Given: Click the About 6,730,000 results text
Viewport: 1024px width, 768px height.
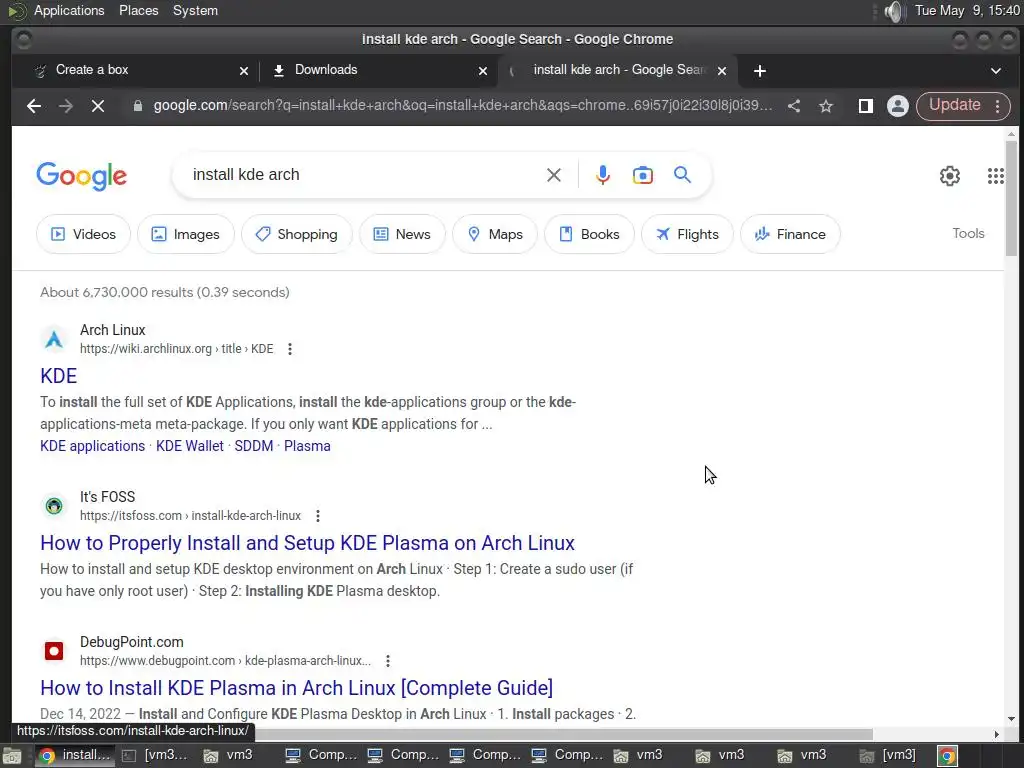Looking at the screenshot, I should point(165,293).
